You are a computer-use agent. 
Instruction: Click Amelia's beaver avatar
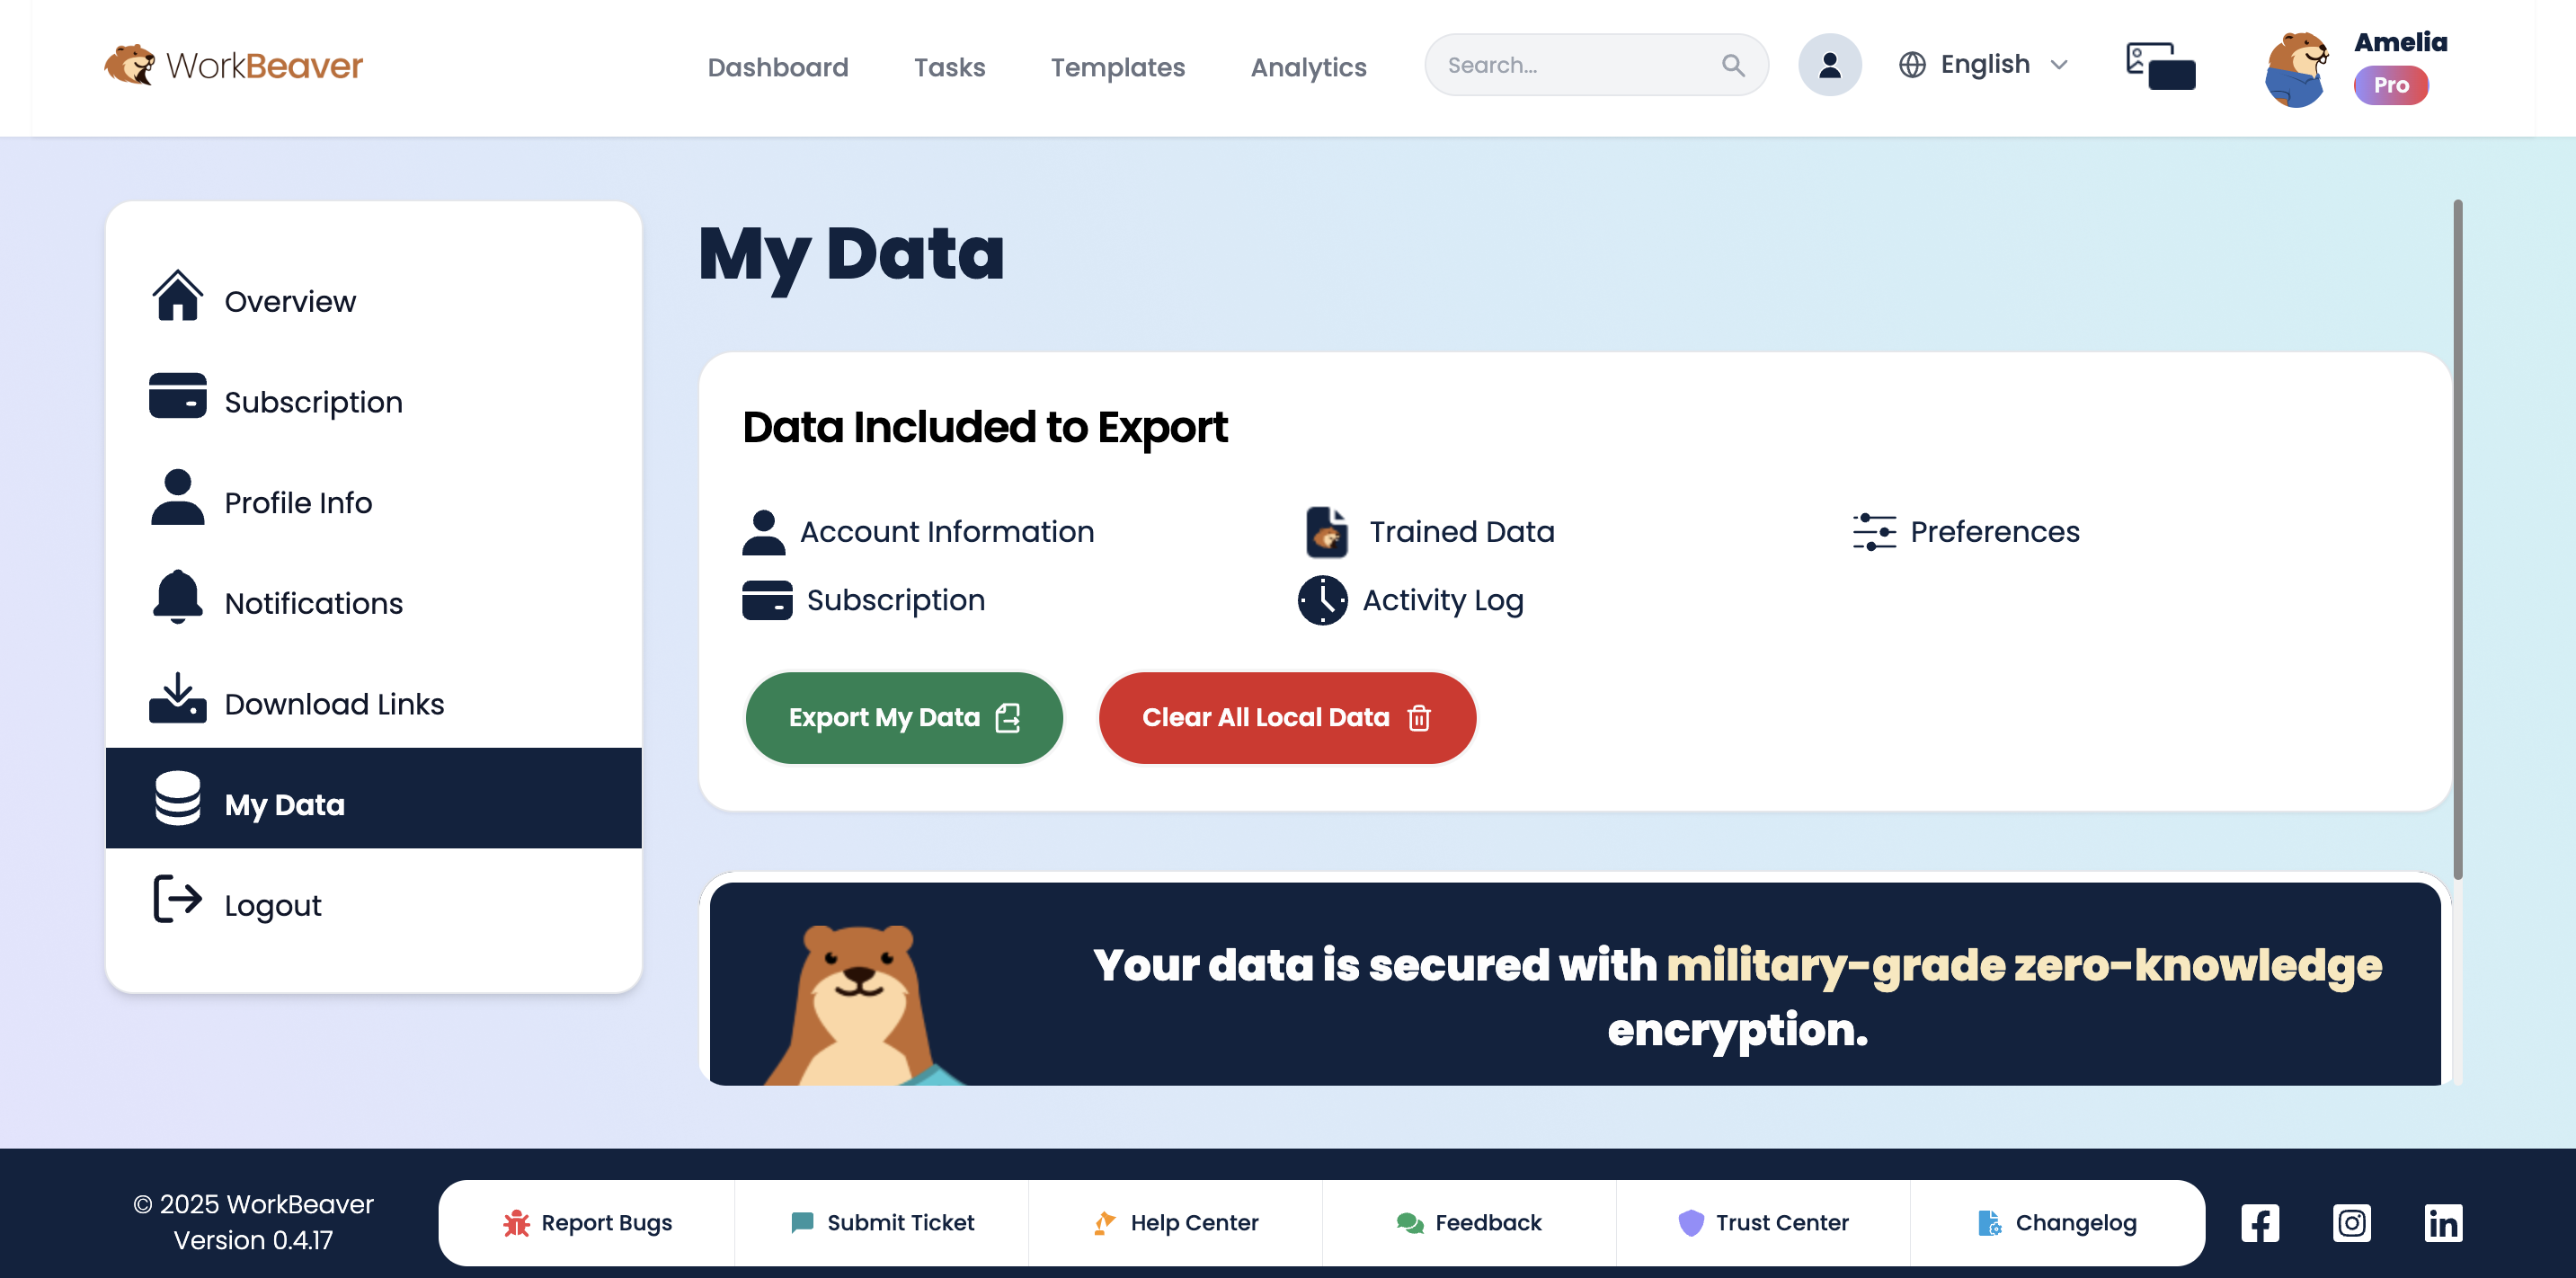coord(2296,68)
